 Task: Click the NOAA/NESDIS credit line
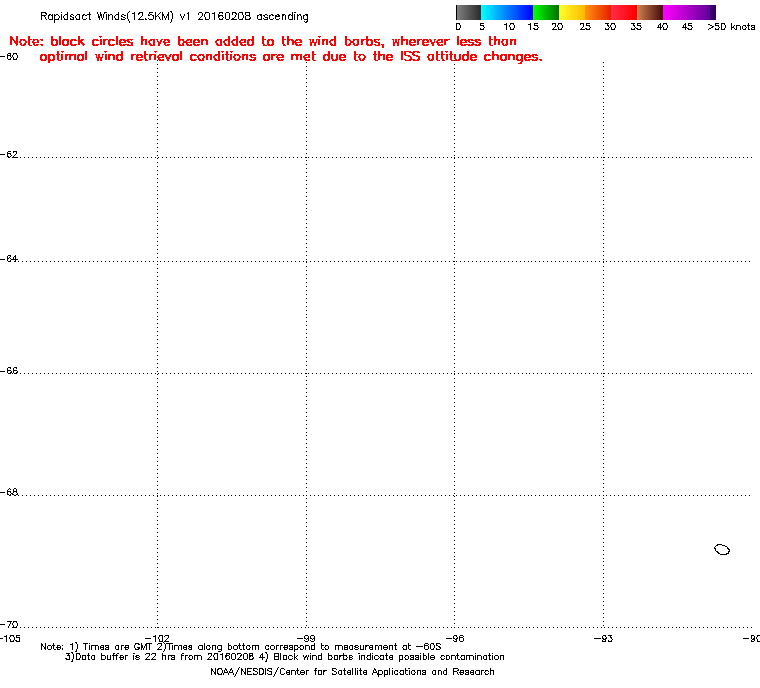pyautogui.click(x=352, y=672)
